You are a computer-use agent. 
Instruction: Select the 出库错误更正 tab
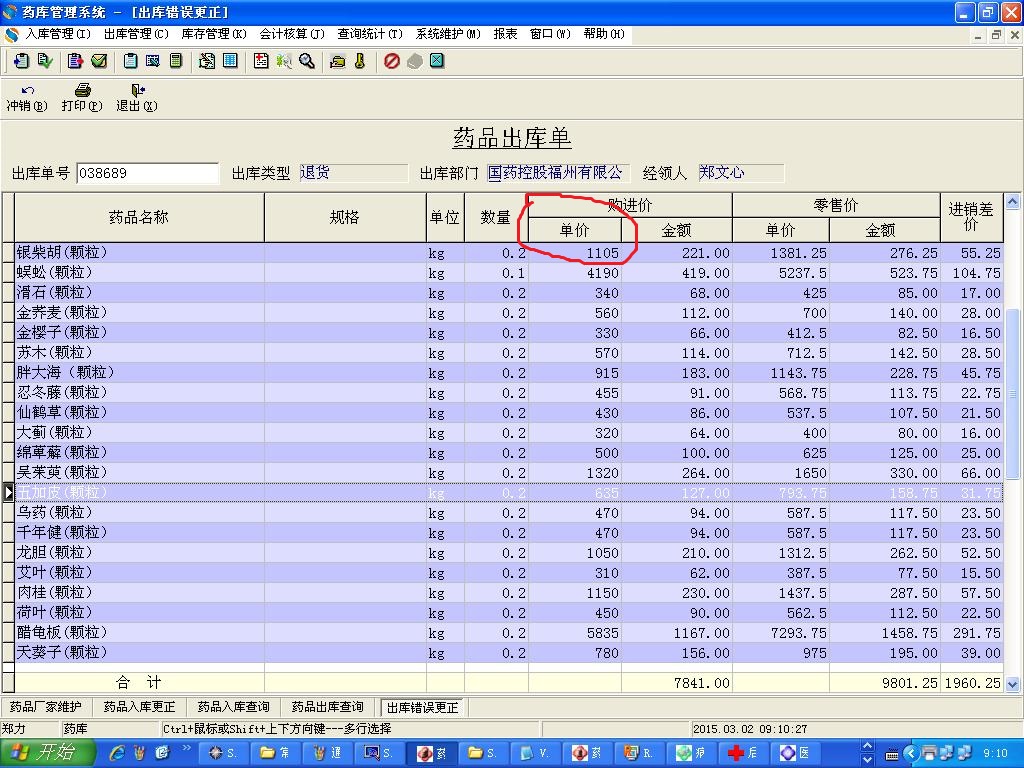pyautogui.click(x=422, y=707)
